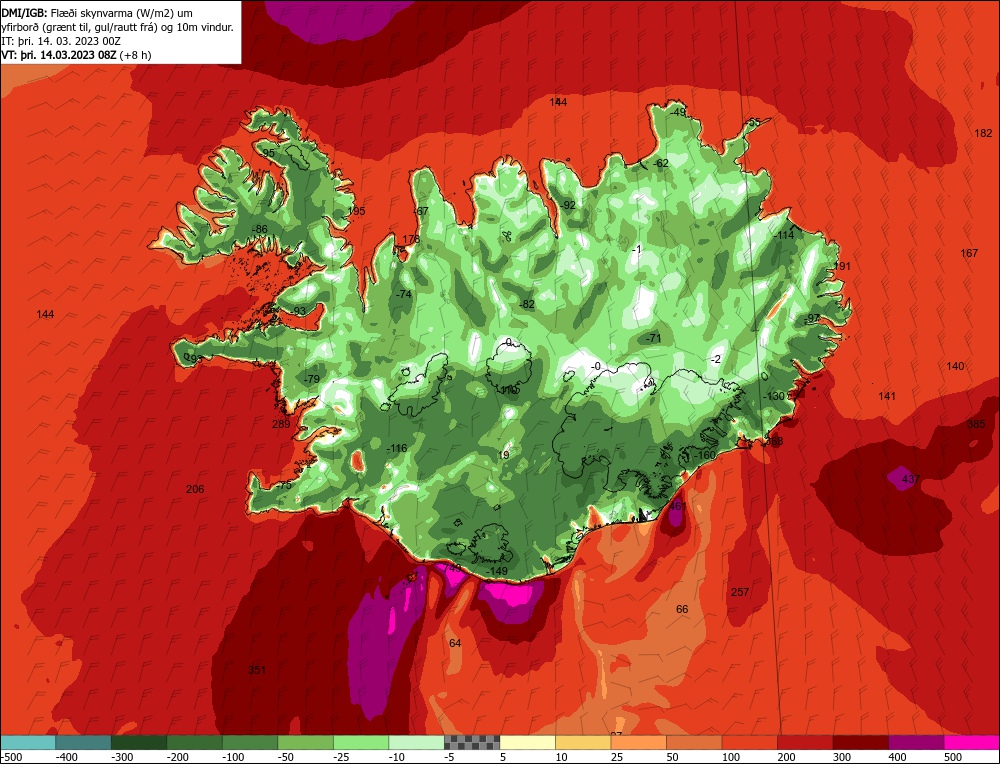This screenshot has width=1000, height=764.
Task: Click the map value -130 in the southeast
Action: coord(774,397)
